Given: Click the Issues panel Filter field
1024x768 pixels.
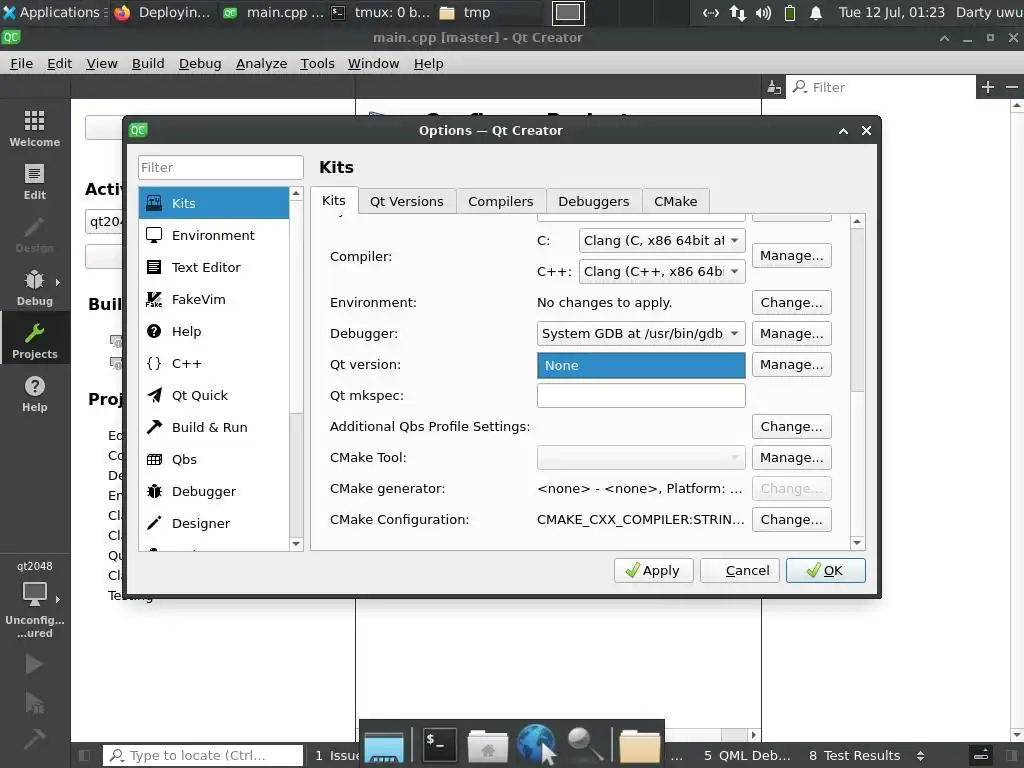Looking at the screenshot, I should (882, 87).
